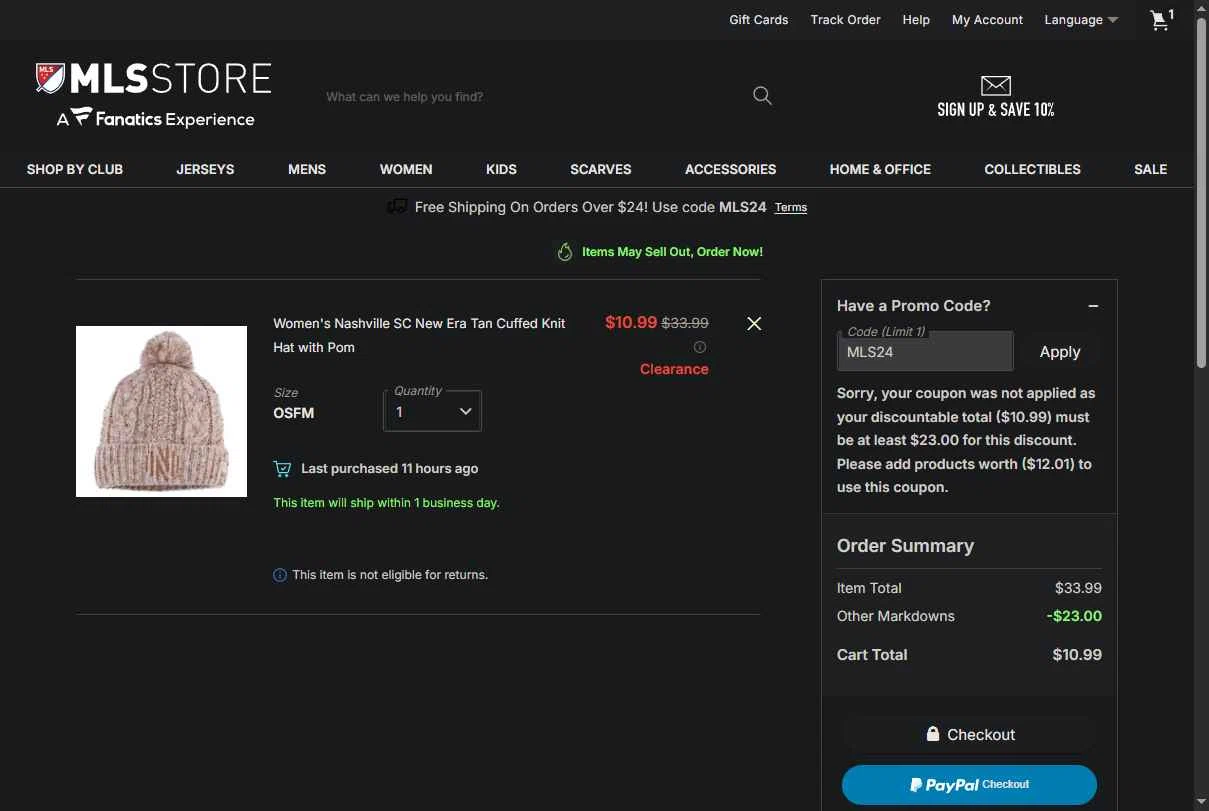Click price info icon under $33.99
Image resolution: width=1209 pixels, height=811 pixels.
pos(700,347)
